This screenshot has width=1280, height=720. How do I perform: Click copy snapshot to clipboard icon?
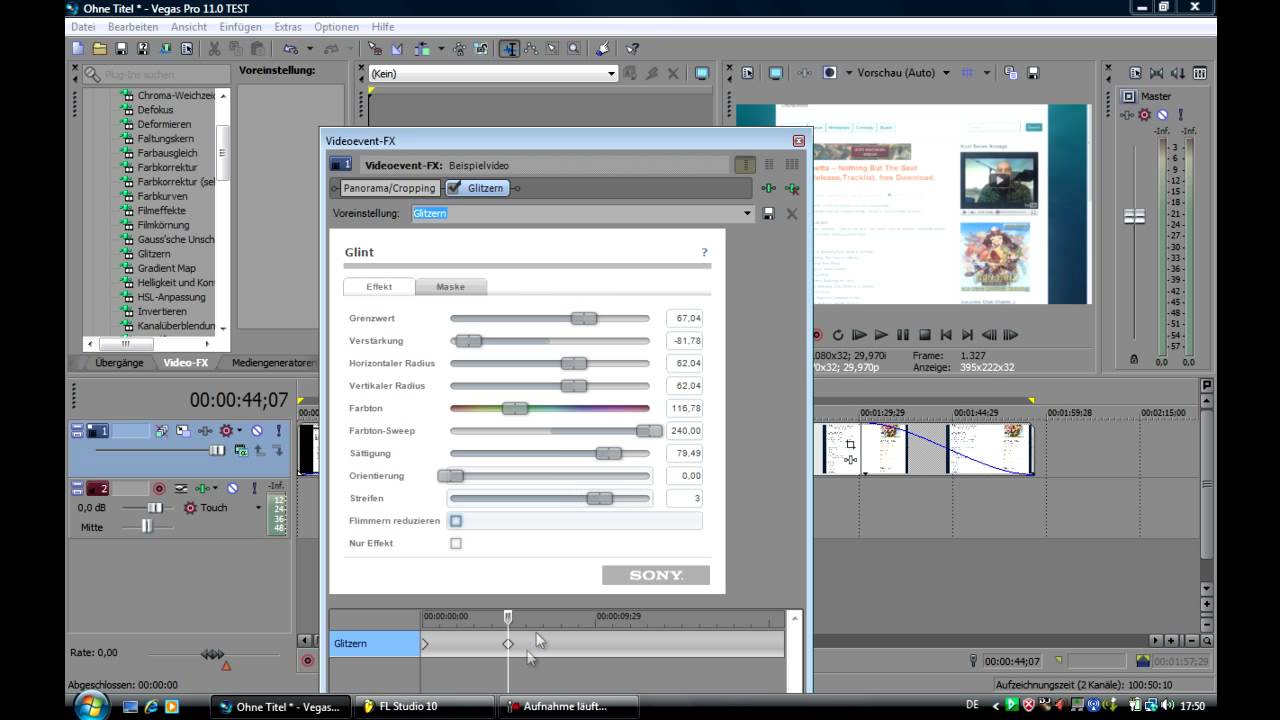[1010, 73]
